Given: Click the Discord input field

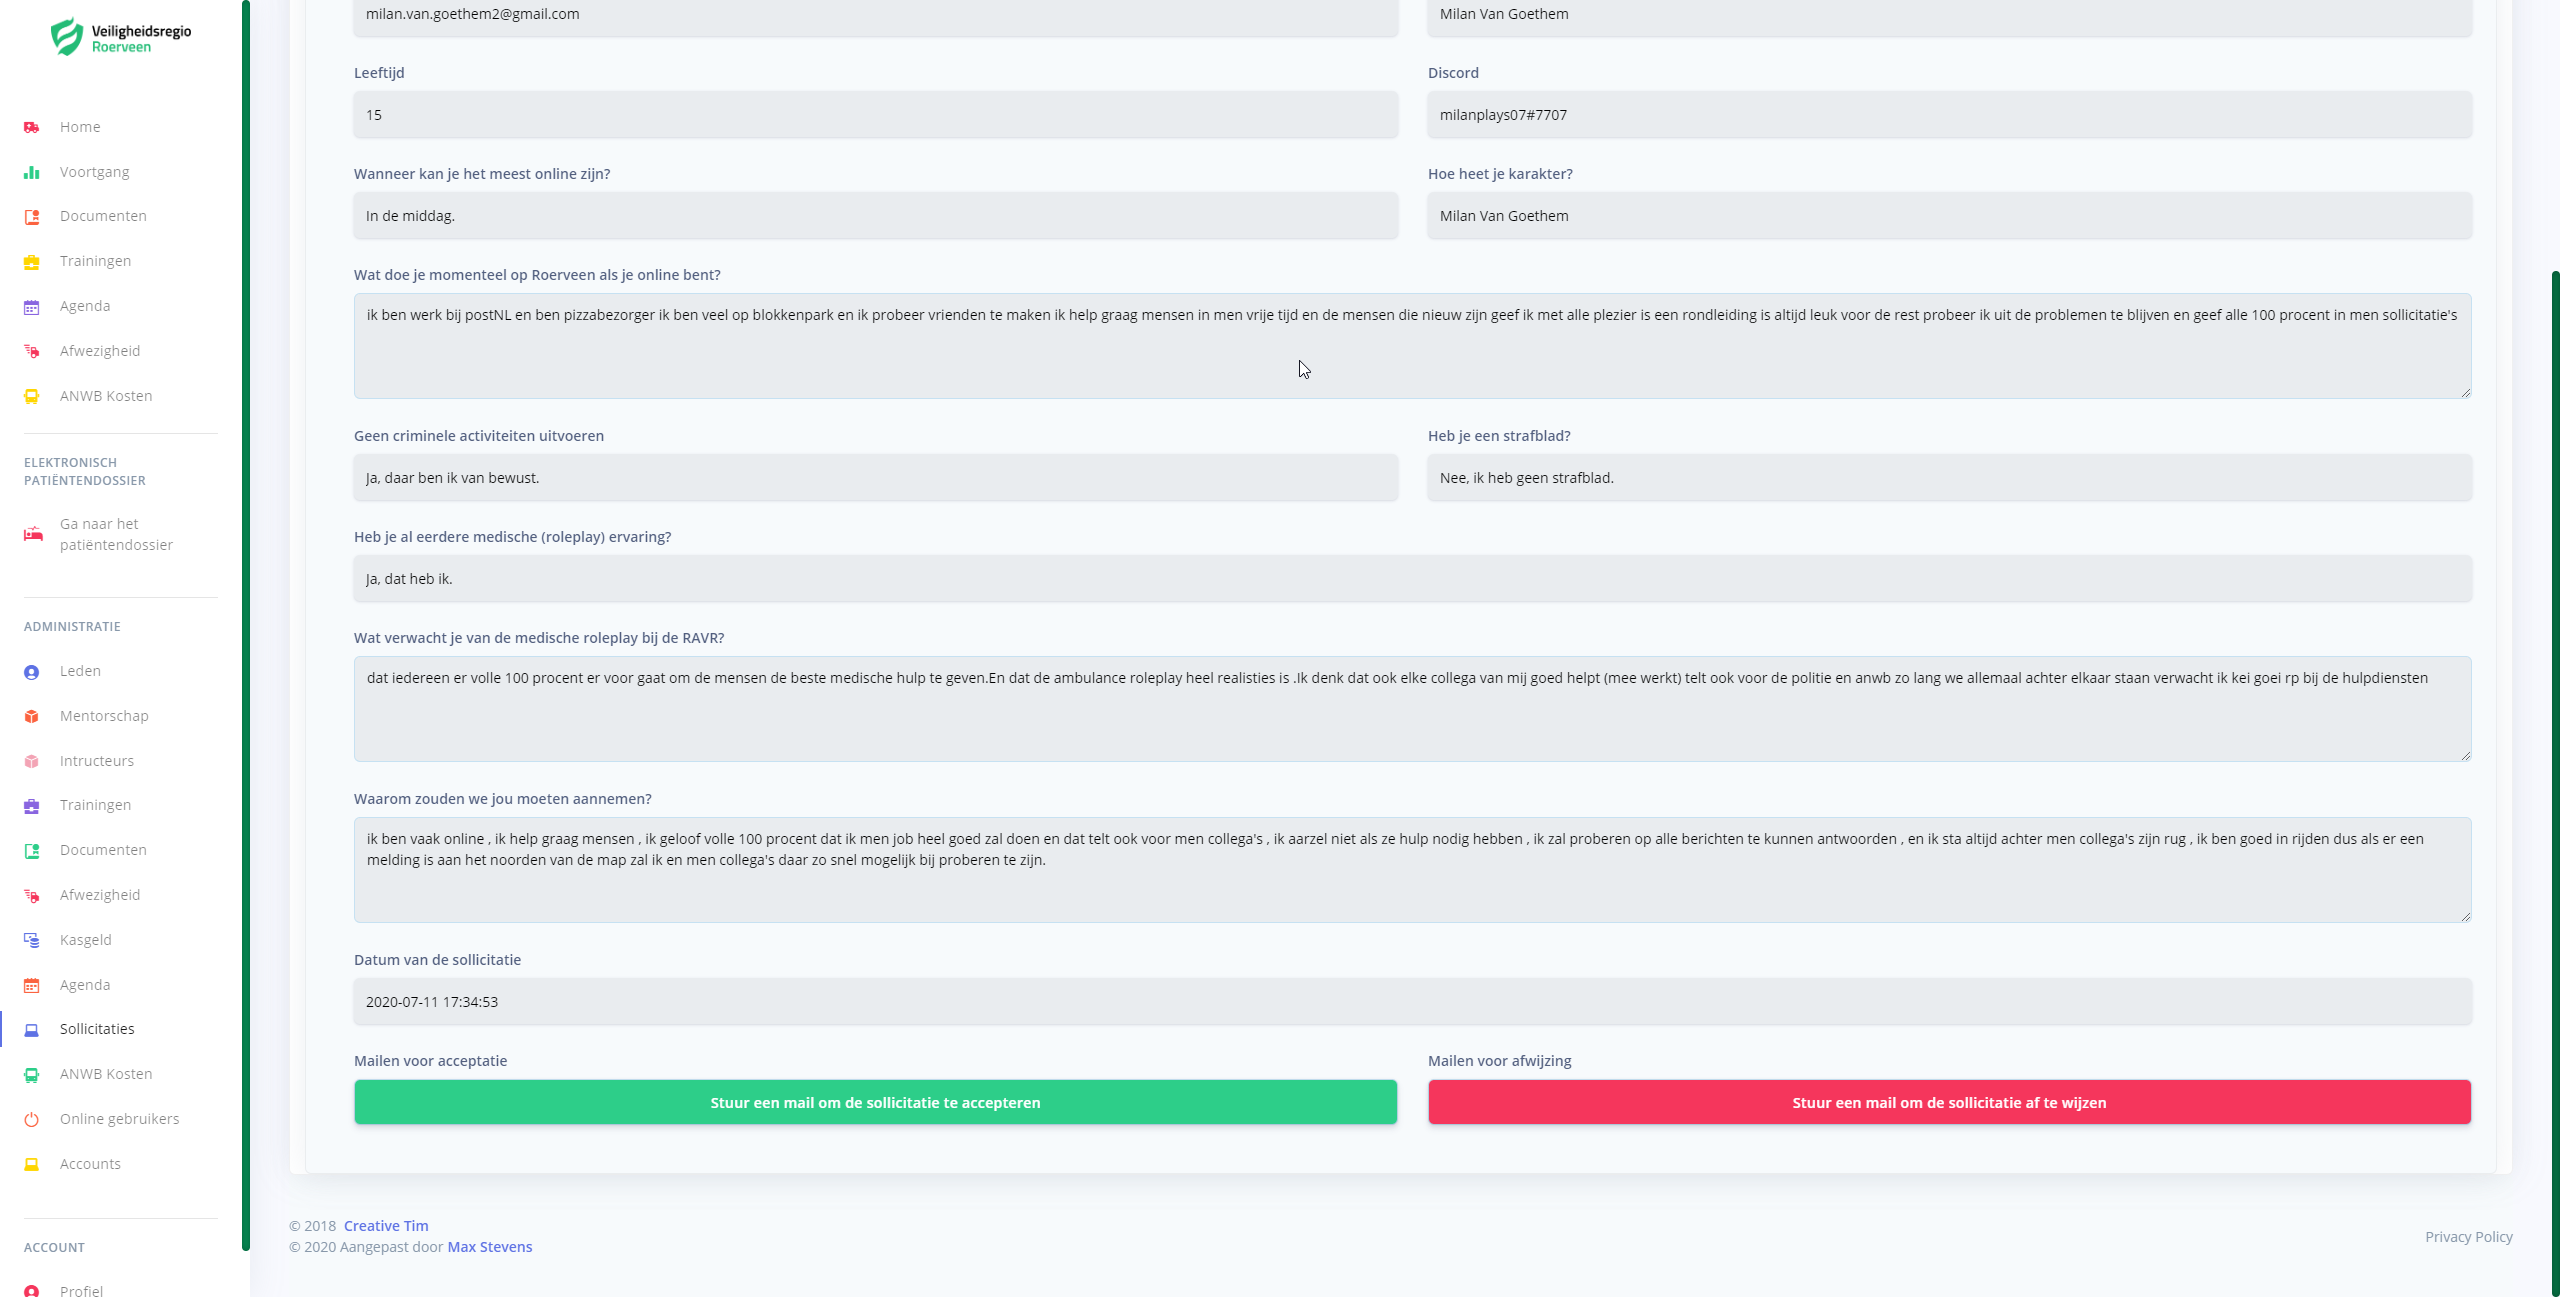Looking at the screenshot, I should click(1949, 115).
